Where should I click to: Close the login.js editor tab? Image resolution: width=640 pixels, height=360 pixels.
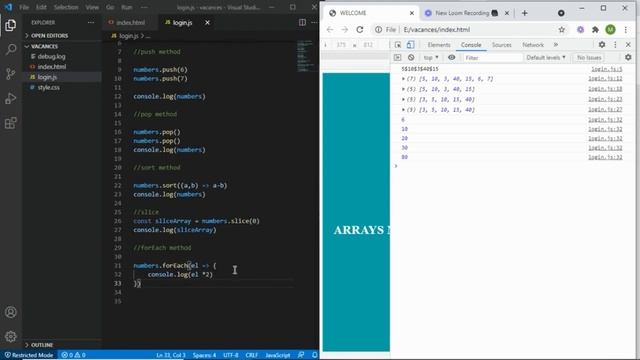pos(207,22)
